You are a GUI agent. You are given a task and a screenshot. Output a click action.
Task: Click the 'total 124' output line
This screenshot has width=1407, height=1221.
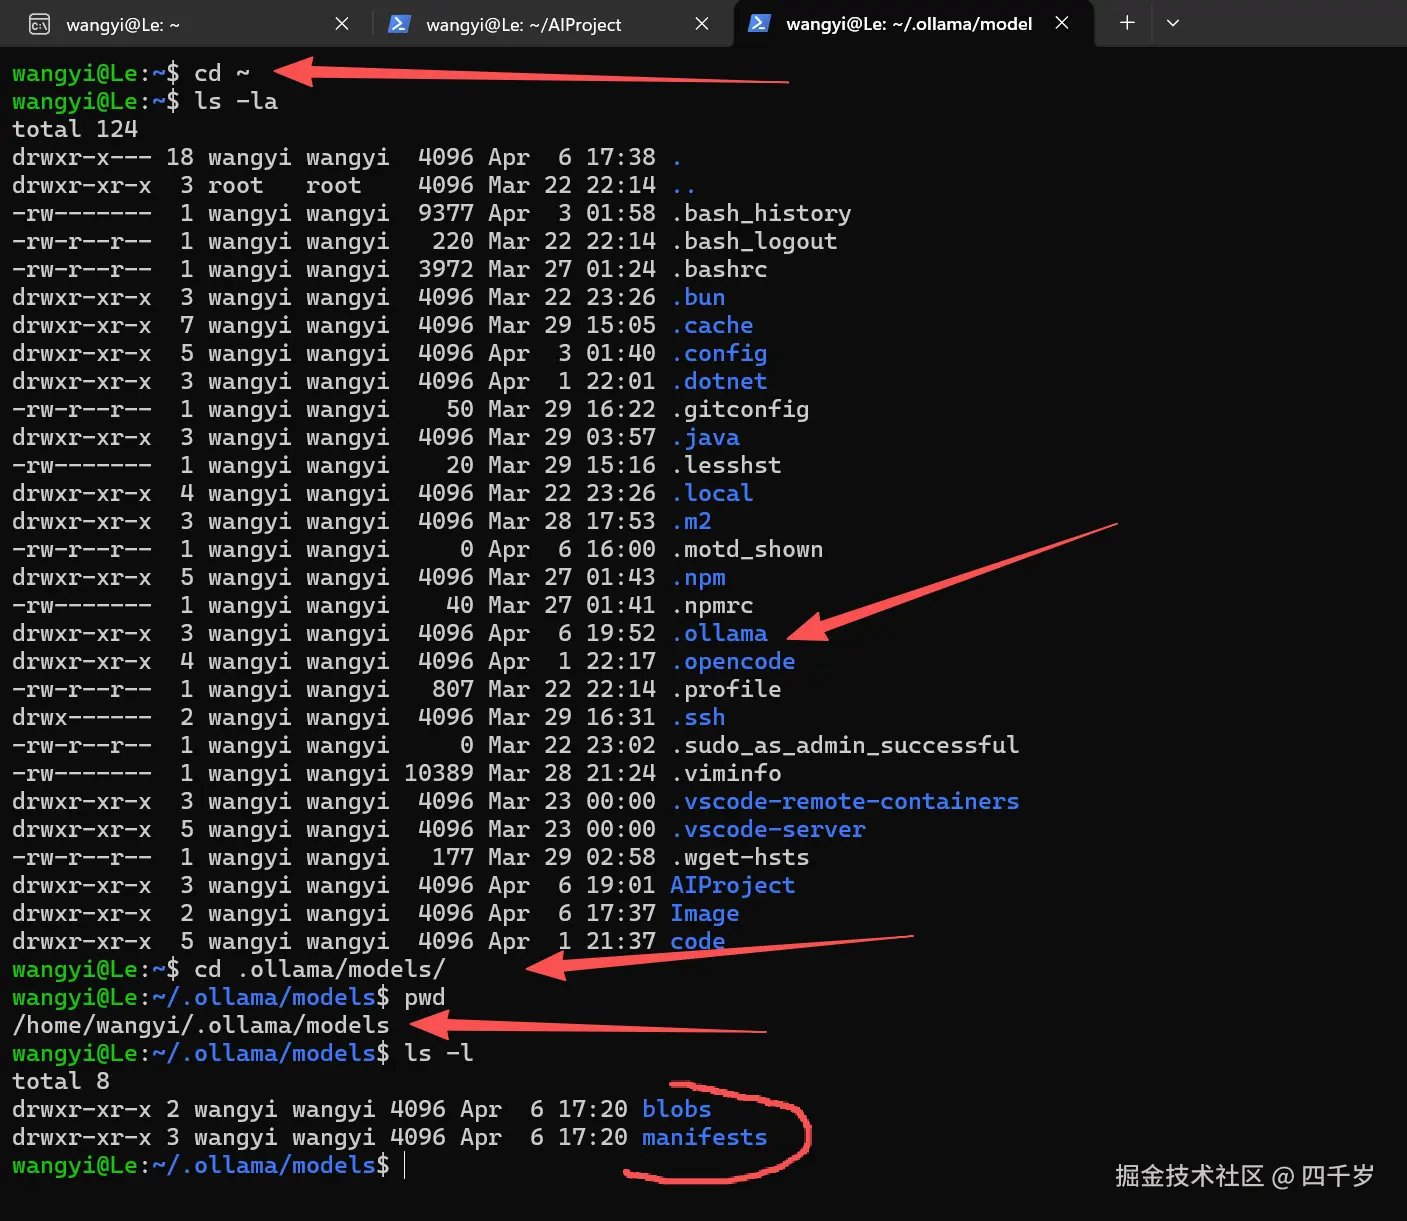coord(75,129)
